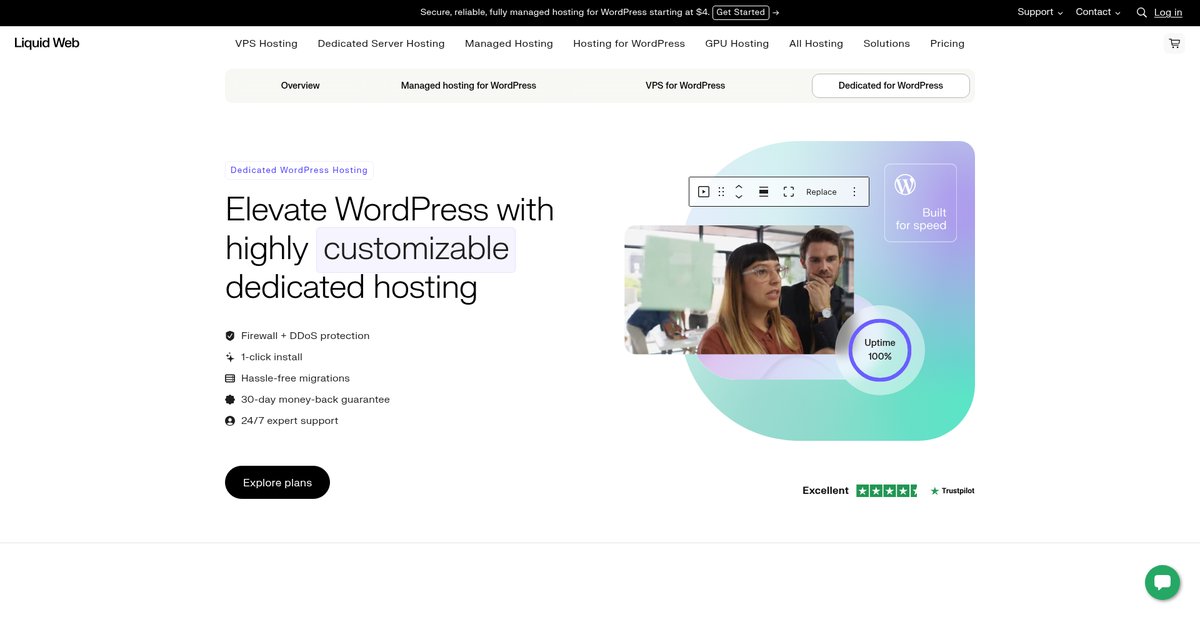Expand the Contact dropdown
This screenshot has height=620, width=1200.
pos(1098,12)
